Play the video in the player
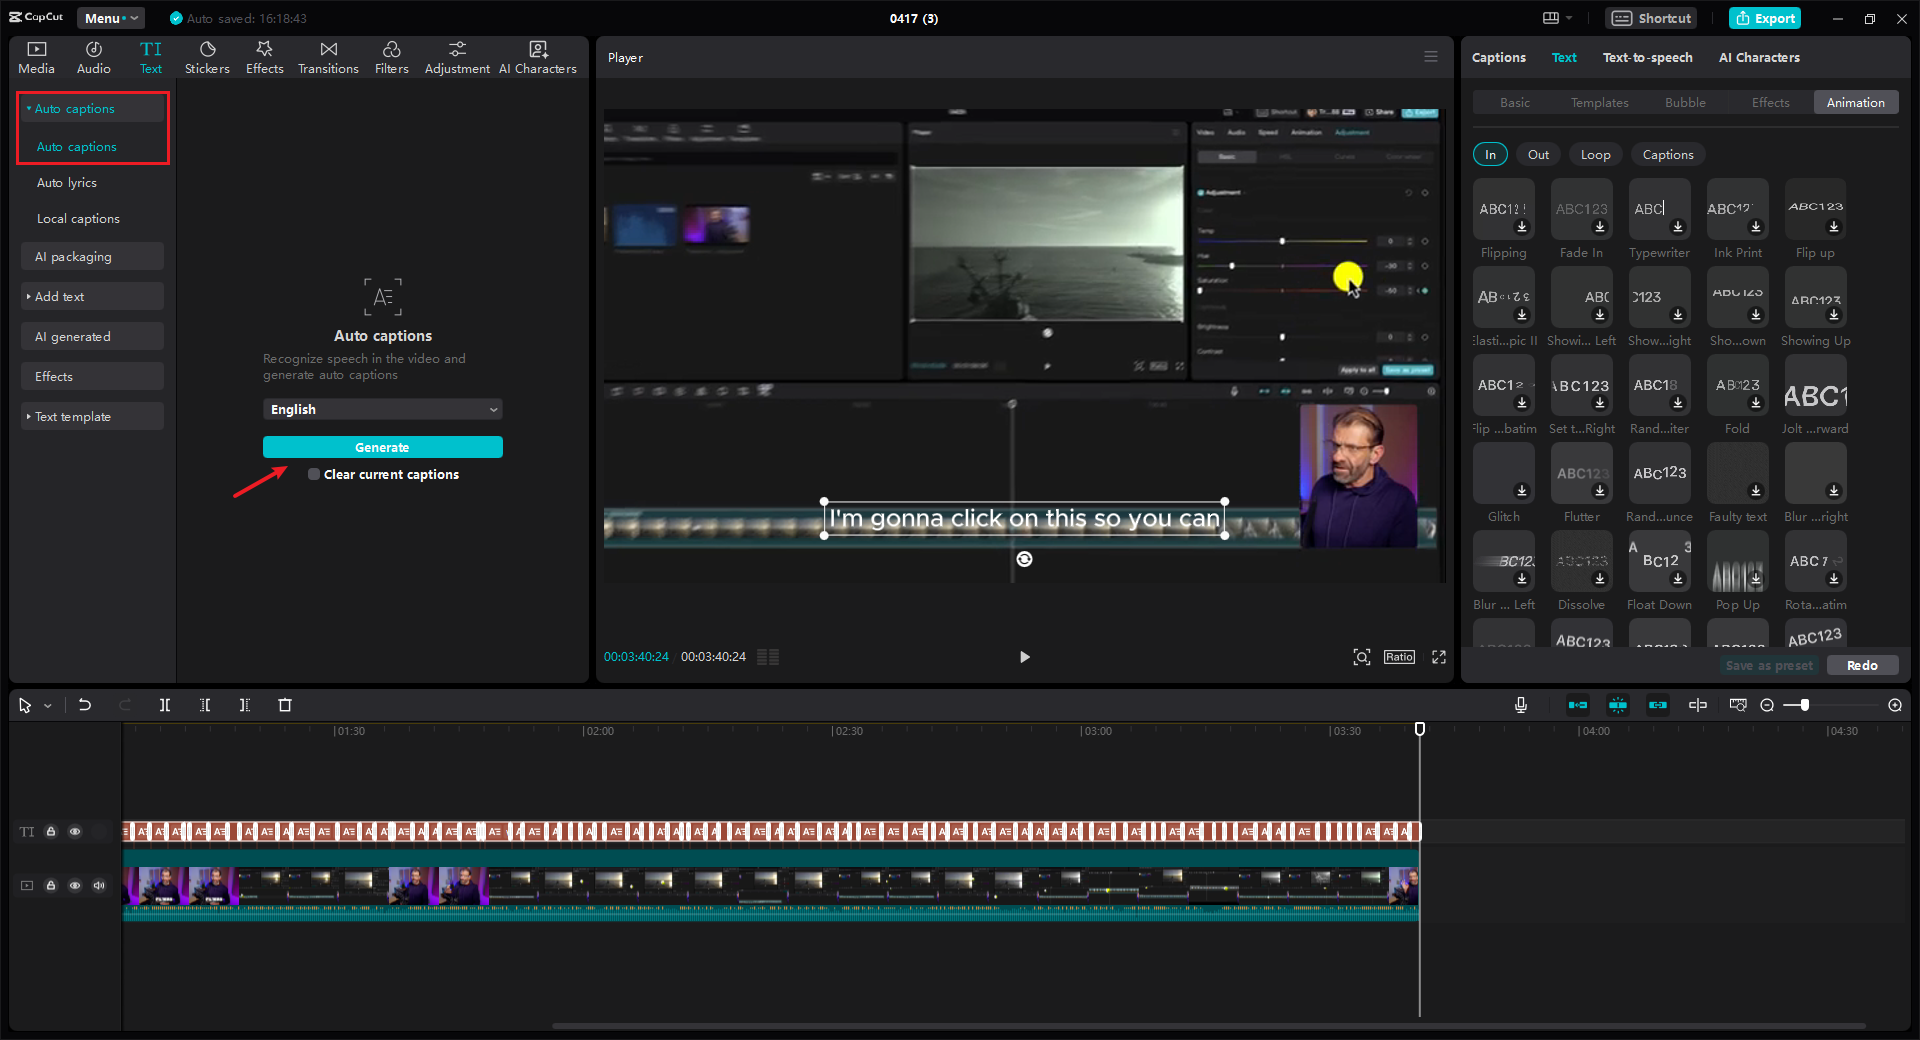 coord(1024,657)
